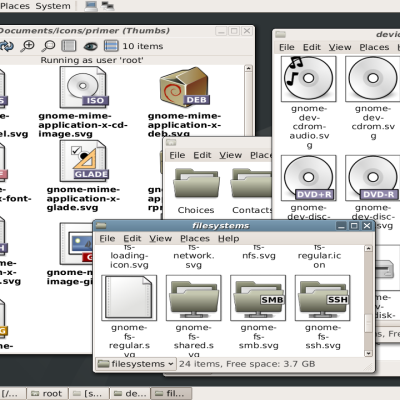Viewport: 400px width, 400px height.
Task: Click '24 items, Free space: 3.7 GB' status text
Action: (247, 364)
